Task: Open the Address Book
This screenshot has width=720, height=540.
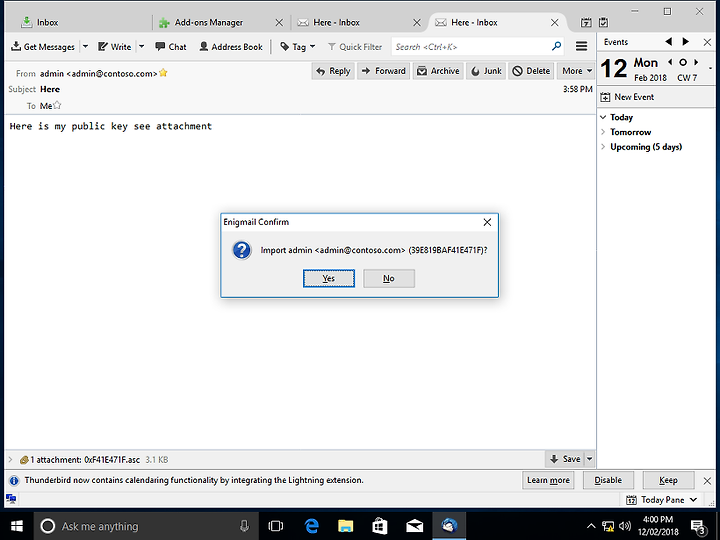Action: [x=231, y=47]
